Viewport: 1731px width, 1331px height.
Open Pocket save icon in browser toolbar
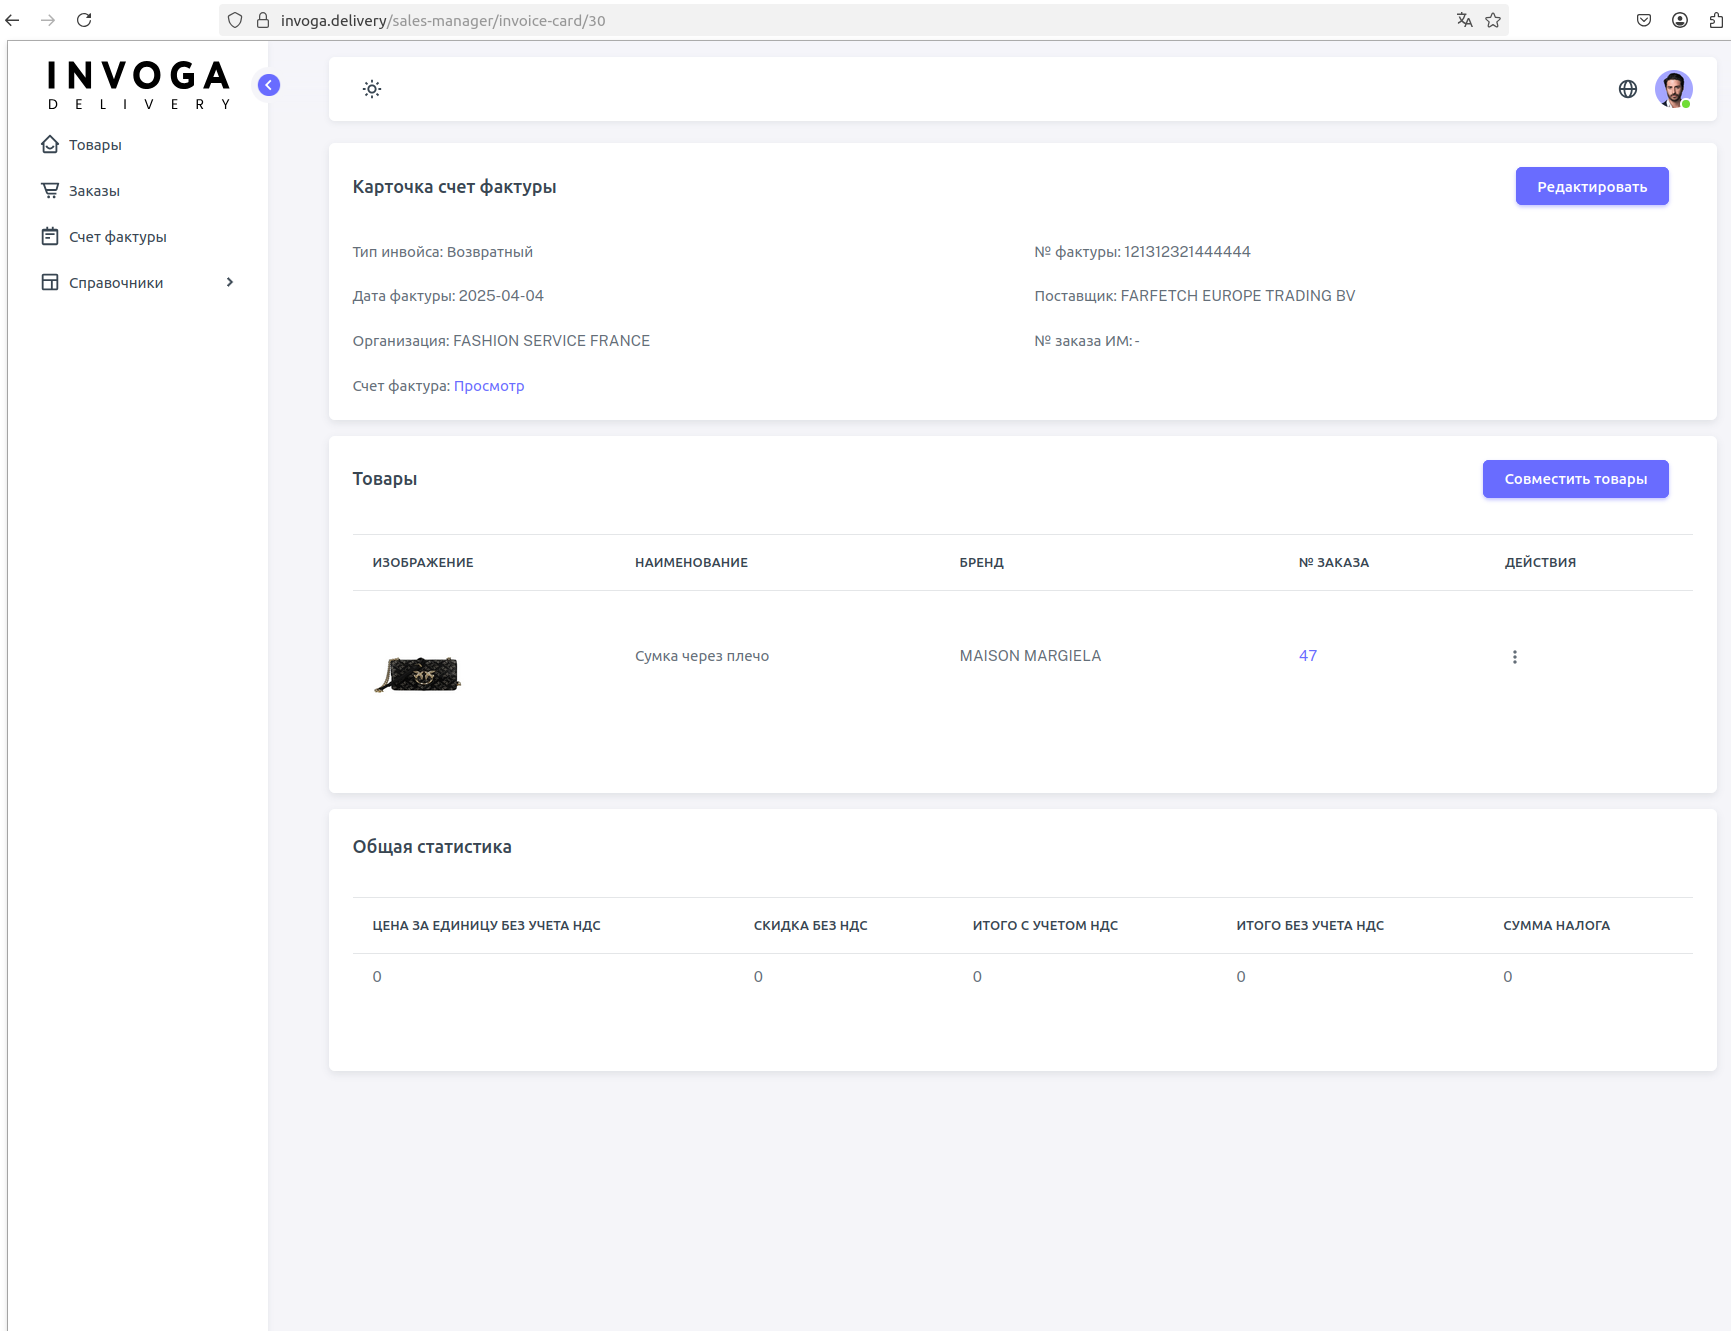(1644, 20)
